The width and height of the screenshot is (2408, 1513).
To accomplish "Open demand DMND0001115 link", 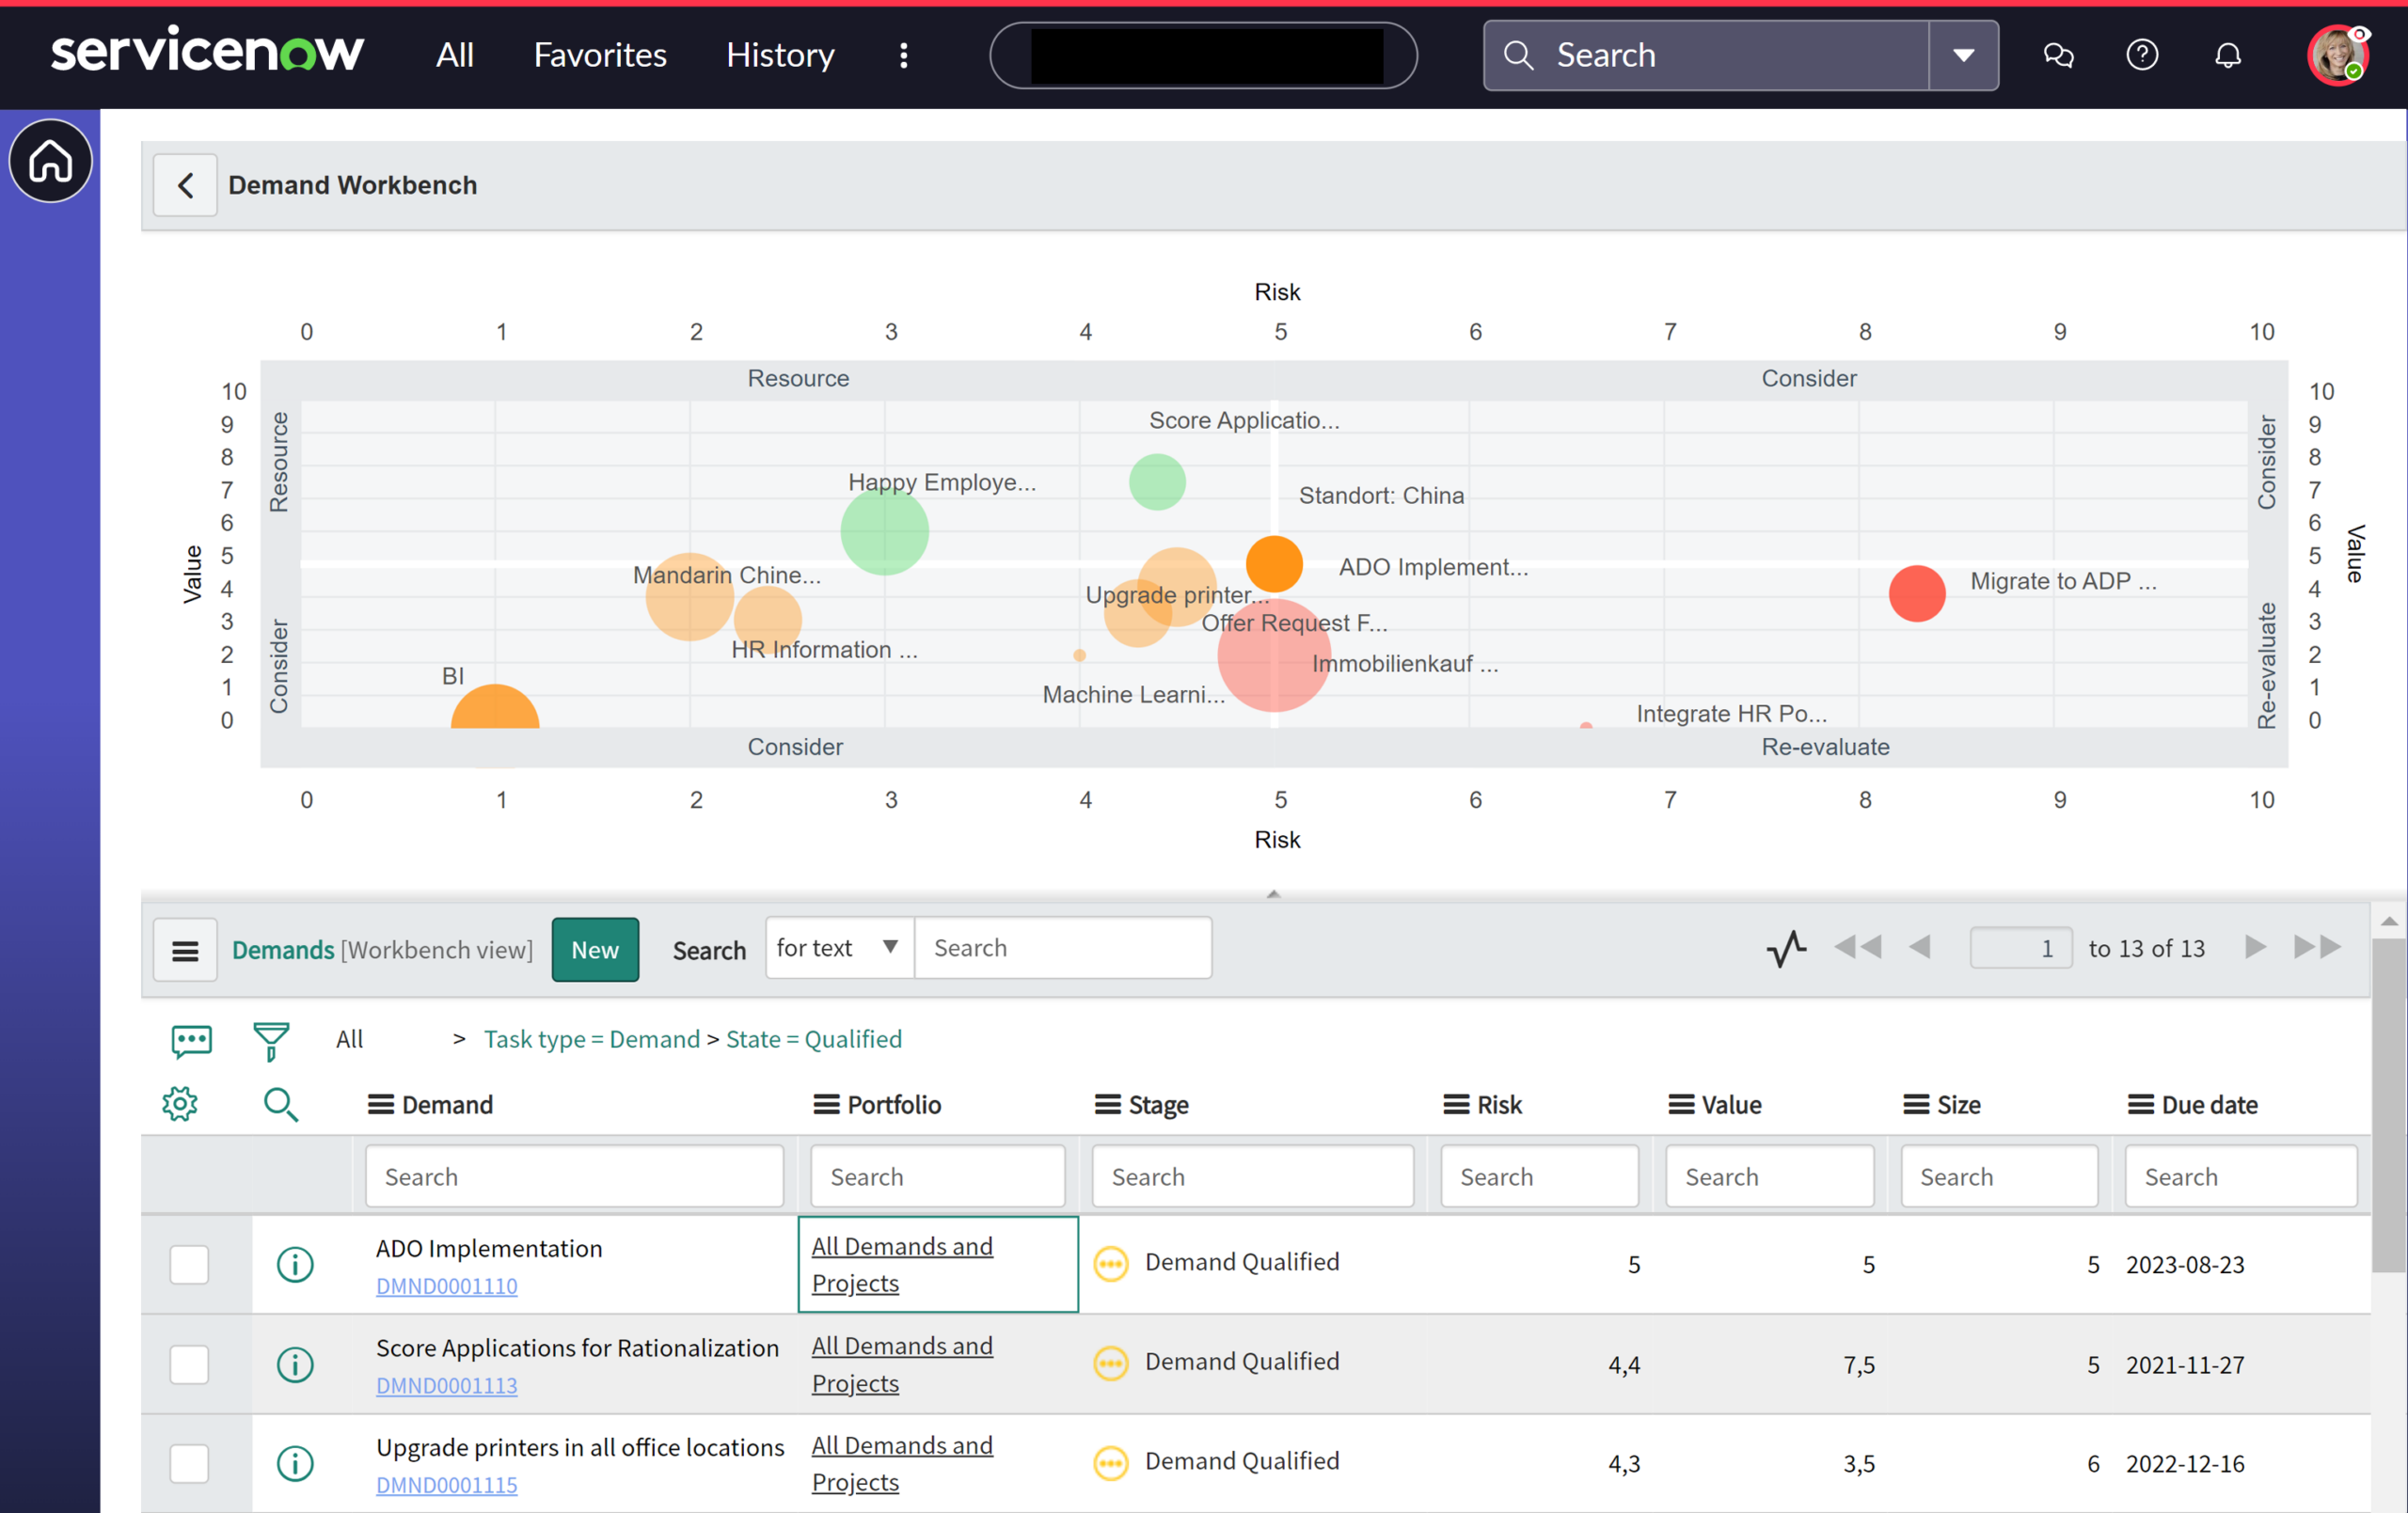I will point(447,1486).
